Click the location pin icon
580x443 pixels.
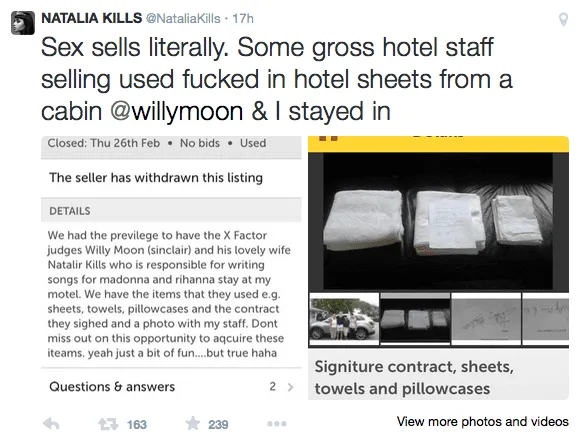(563, 19)
